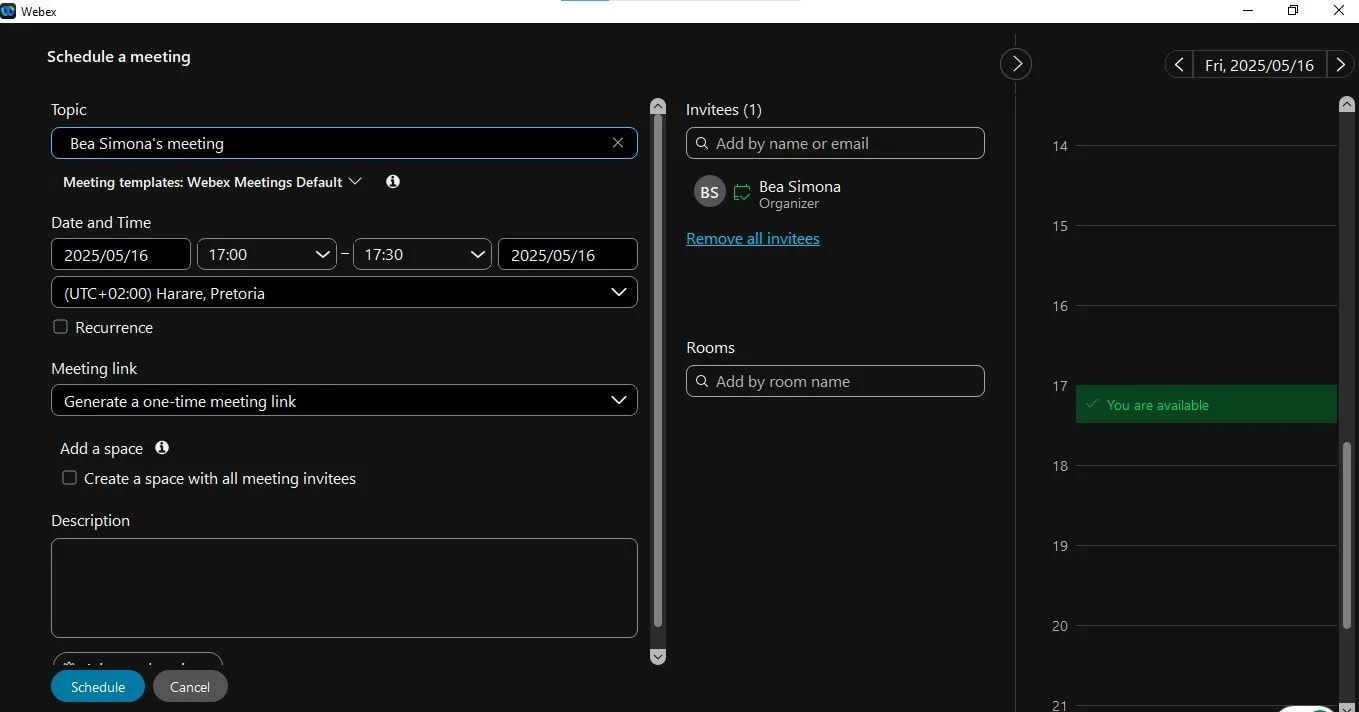Click the Schedule button

tap(97, 686)
